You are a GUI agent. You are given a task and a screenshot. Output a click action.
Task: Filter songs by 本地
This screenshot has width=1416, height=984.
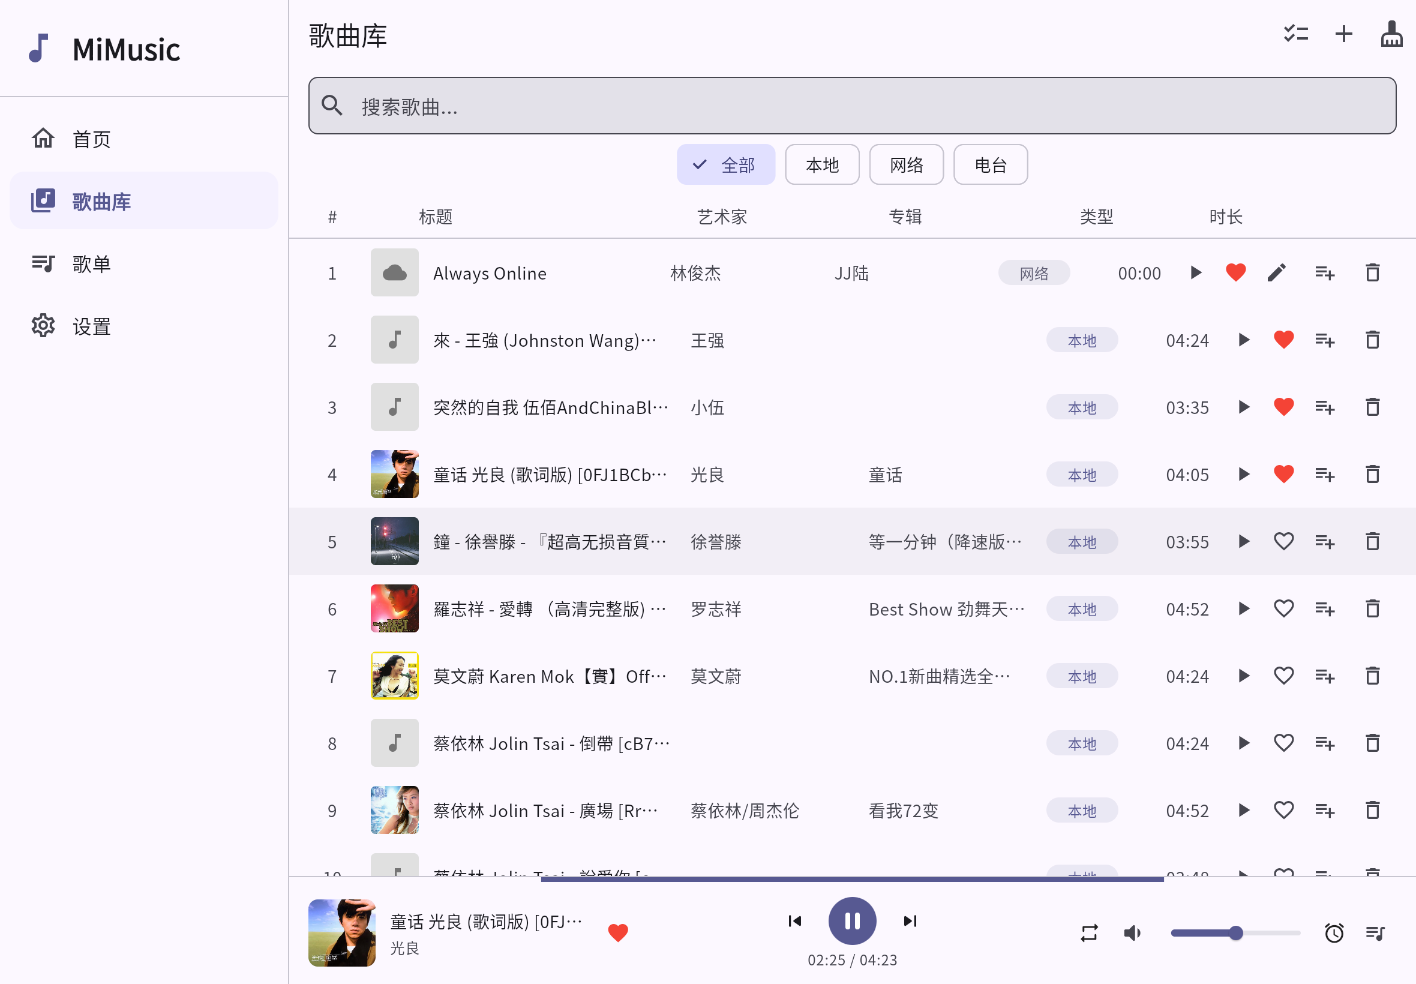pos(822,165)
